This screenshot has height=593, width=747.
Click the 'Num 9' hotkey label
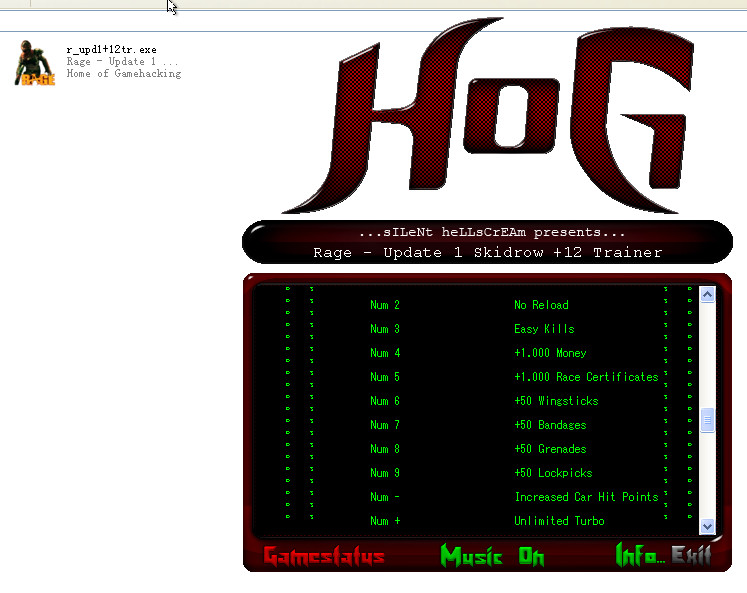[x=385, y=473]
